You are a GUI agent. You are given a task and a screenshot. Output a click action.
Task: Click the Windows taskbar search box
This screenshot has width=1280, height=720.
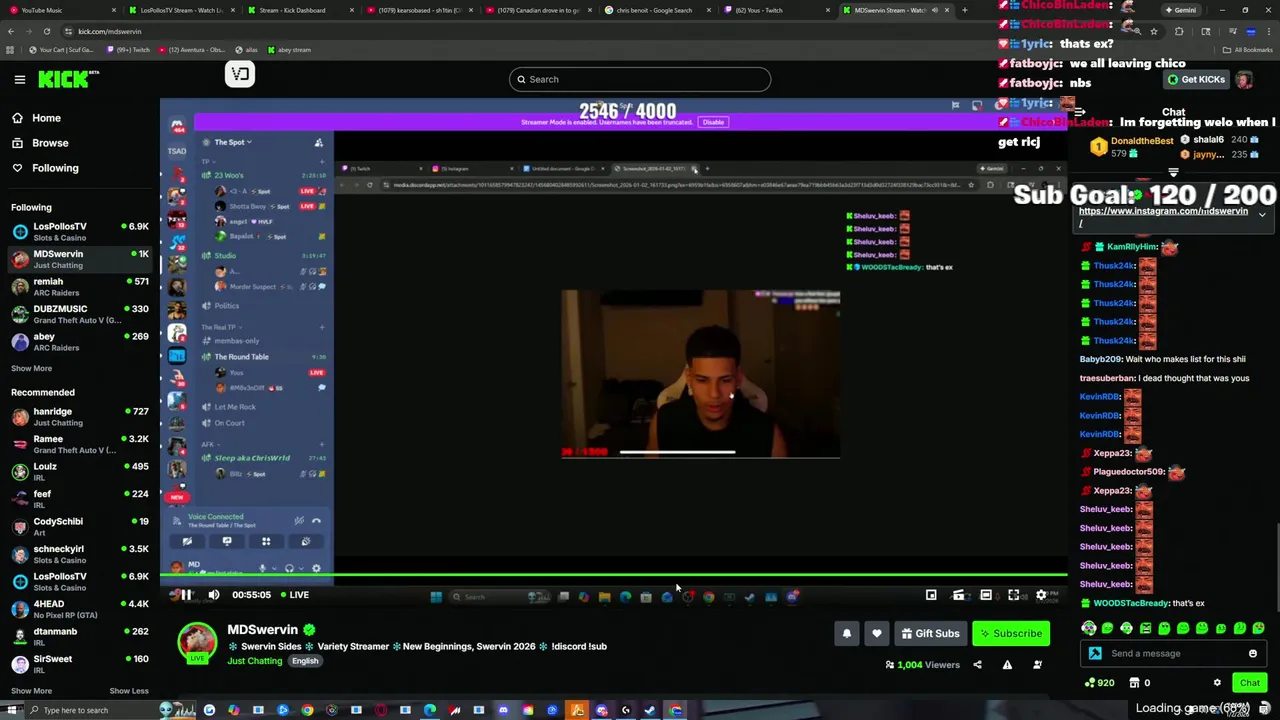point(90,710)
